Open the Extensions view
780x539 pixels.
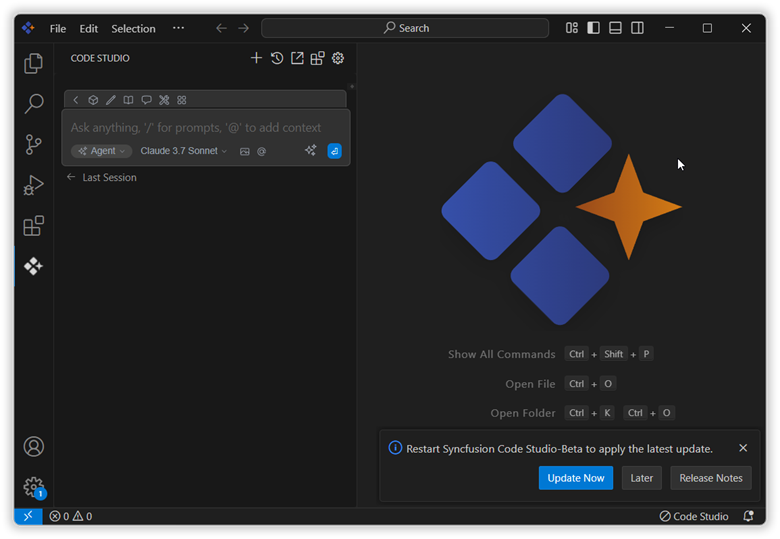tap(33, 226)
